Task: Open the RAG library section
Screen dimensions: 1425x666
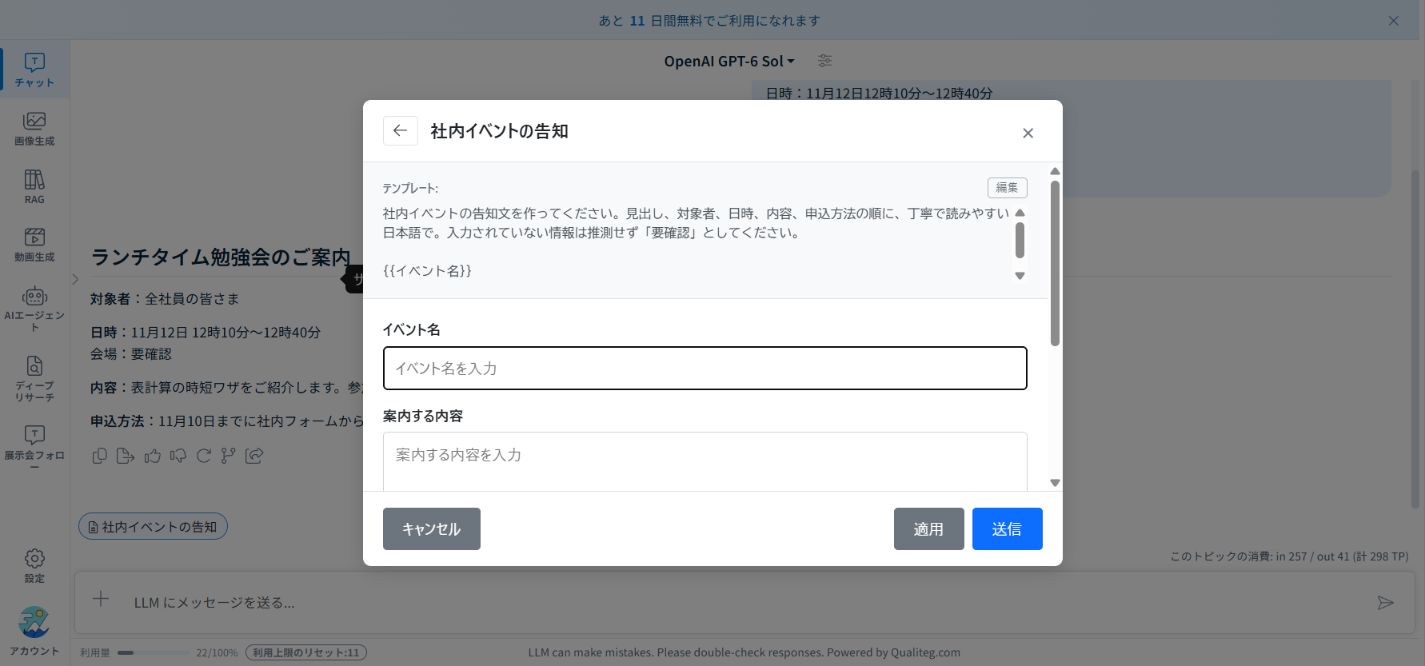Action: tap(35, 187)
